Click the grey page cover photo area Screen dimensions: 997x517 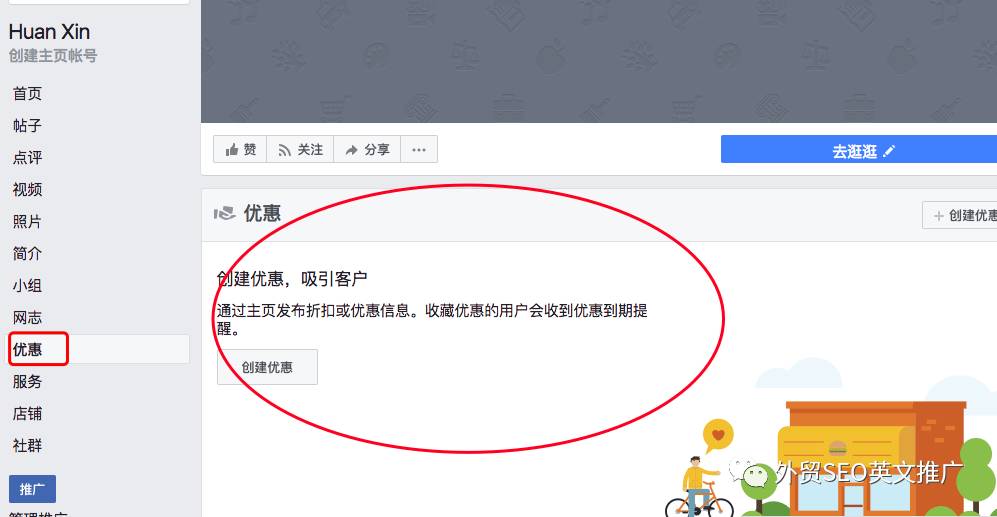(x=599, y=61)
